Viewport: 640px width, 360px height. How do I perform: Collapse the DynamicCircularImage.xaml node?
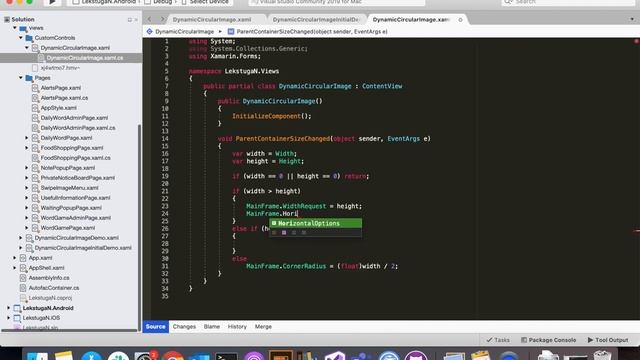pyautogui.click(x=27, y=48)
